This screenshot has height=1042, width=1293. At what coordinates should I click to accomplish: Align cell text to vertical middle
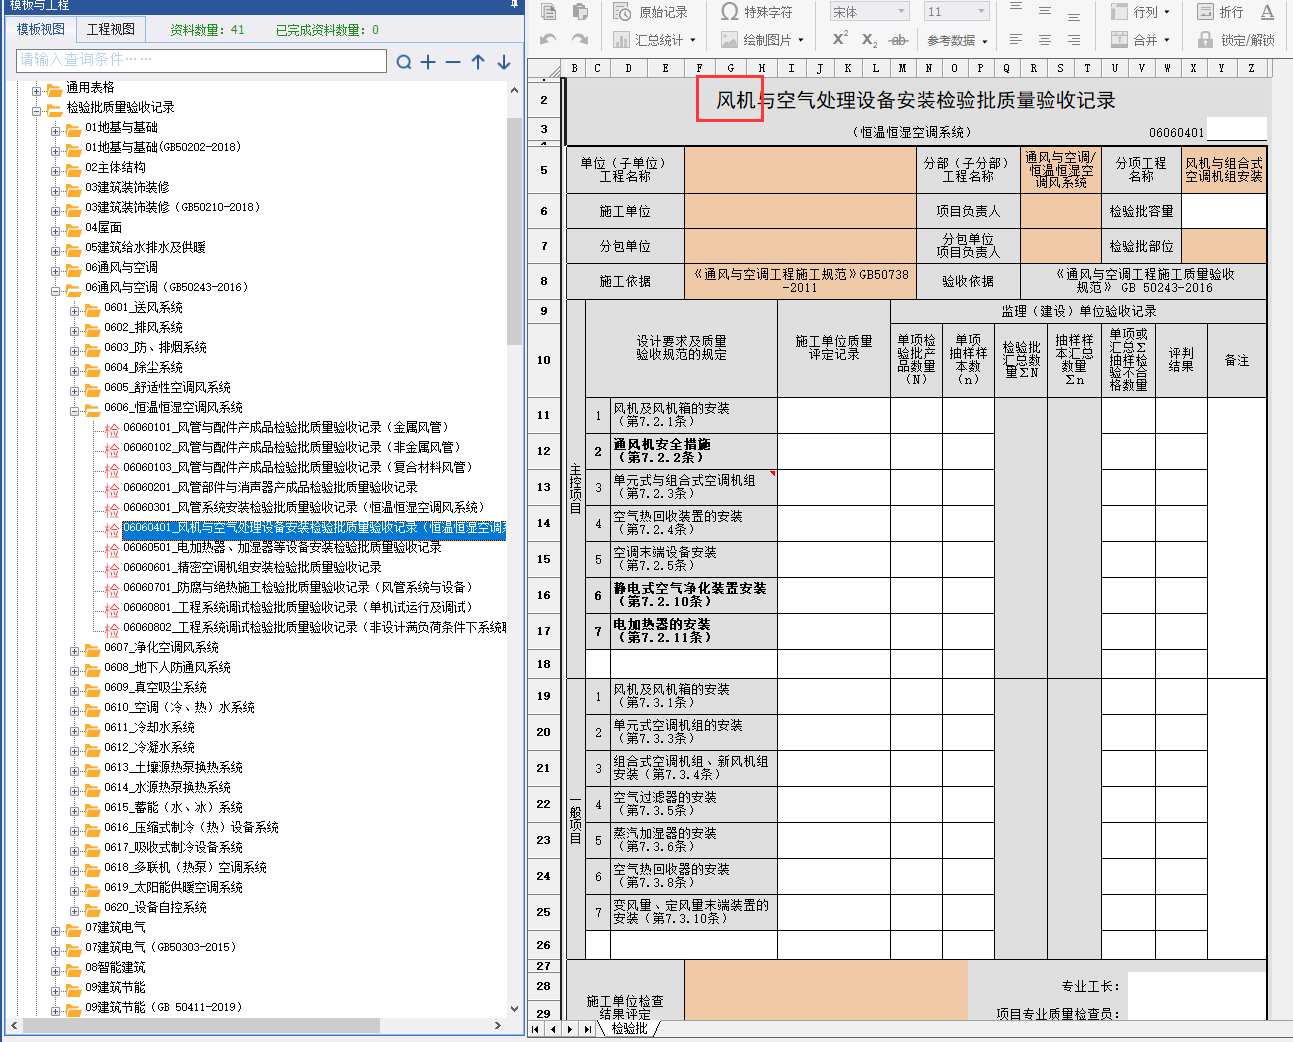click(x=1045, y=12)
